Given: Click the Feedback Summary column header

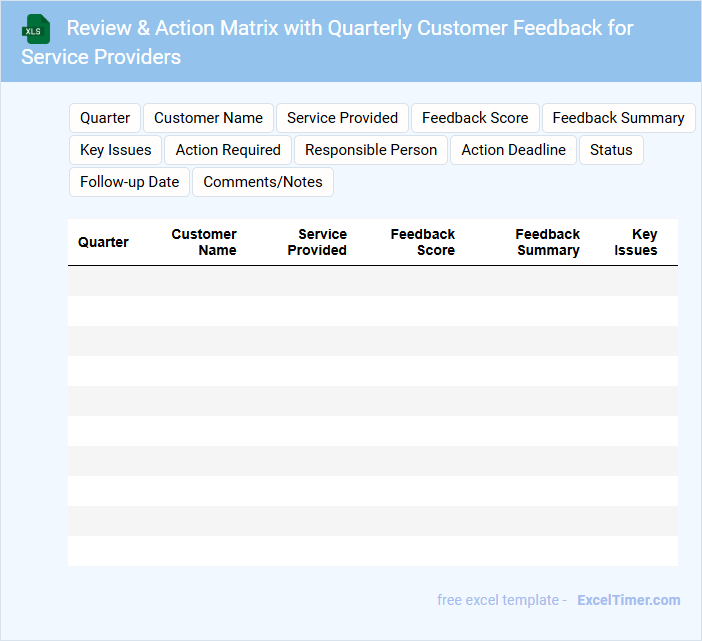Looking at the screenshot, I should pyautogui.click(x=547, y=242).
